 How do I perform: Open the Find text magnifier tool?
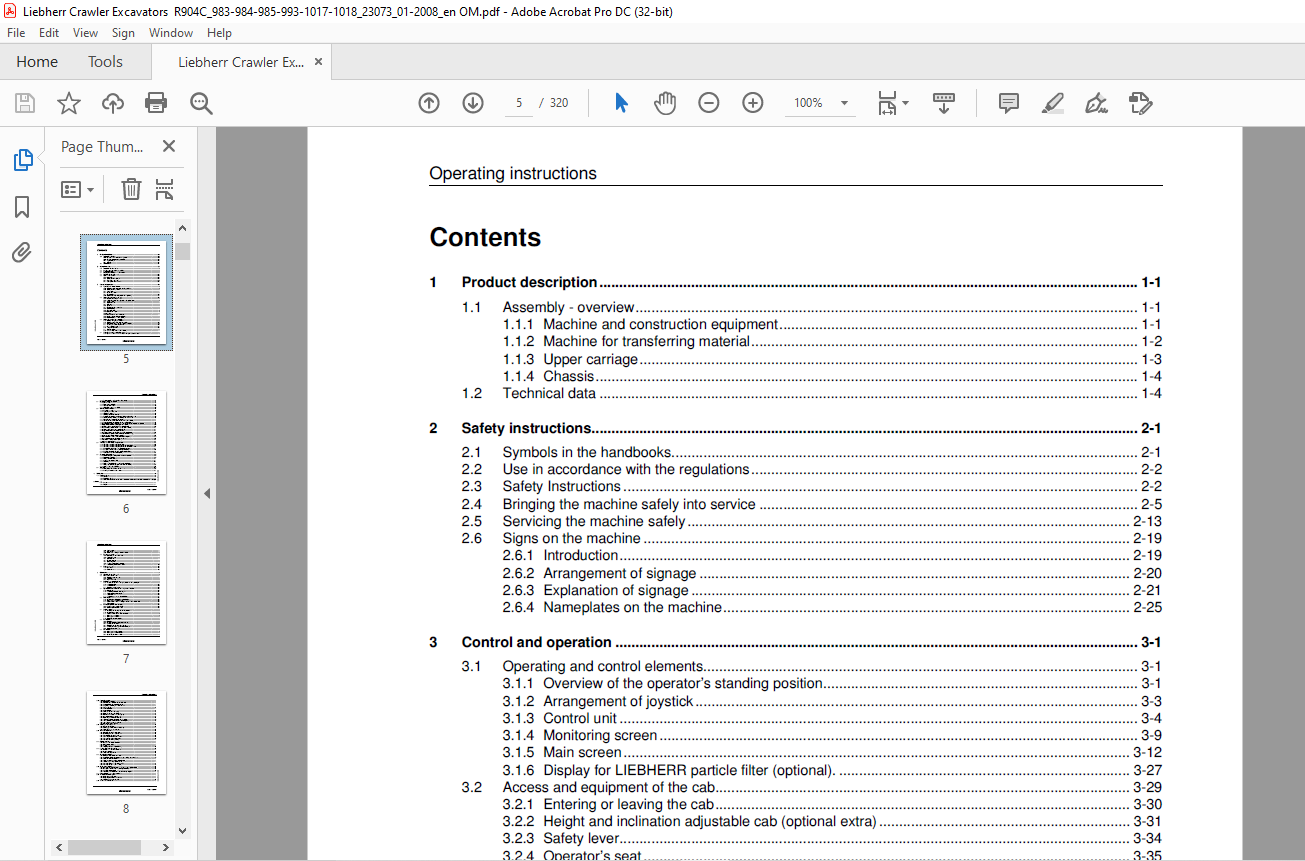(x=201, y=103)
